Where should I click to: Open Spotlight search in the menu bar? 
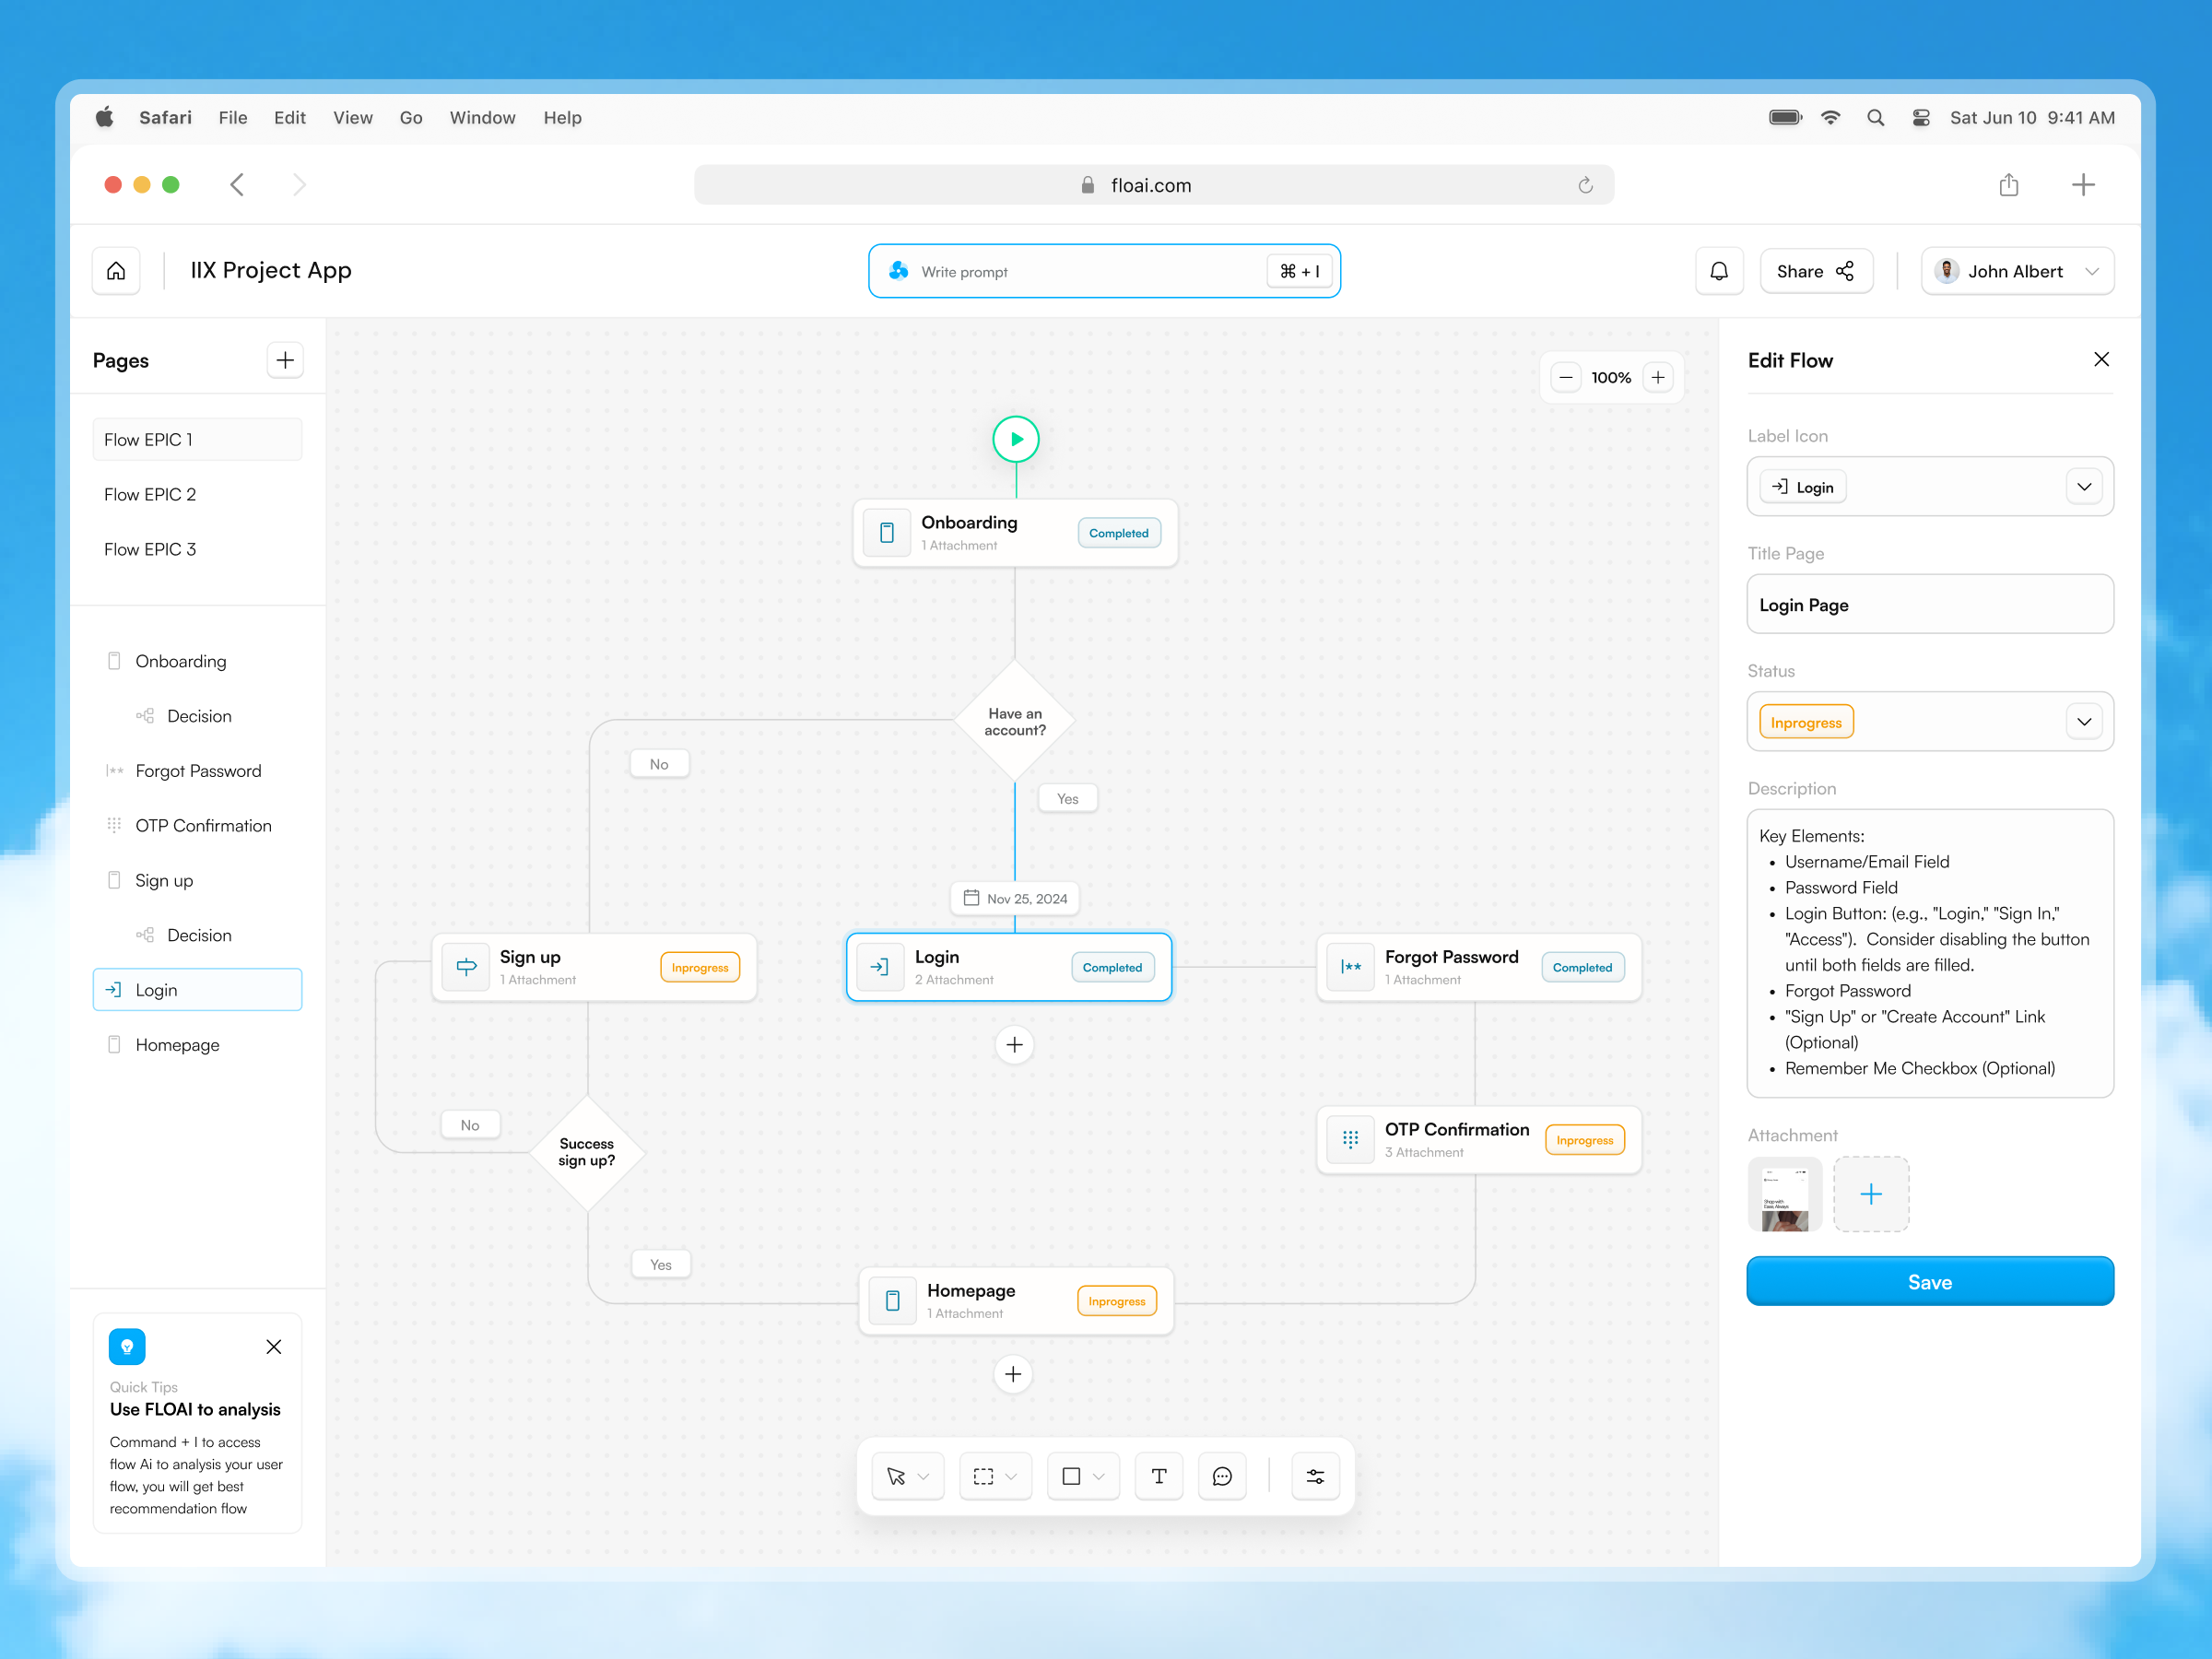pos(1876,118)
